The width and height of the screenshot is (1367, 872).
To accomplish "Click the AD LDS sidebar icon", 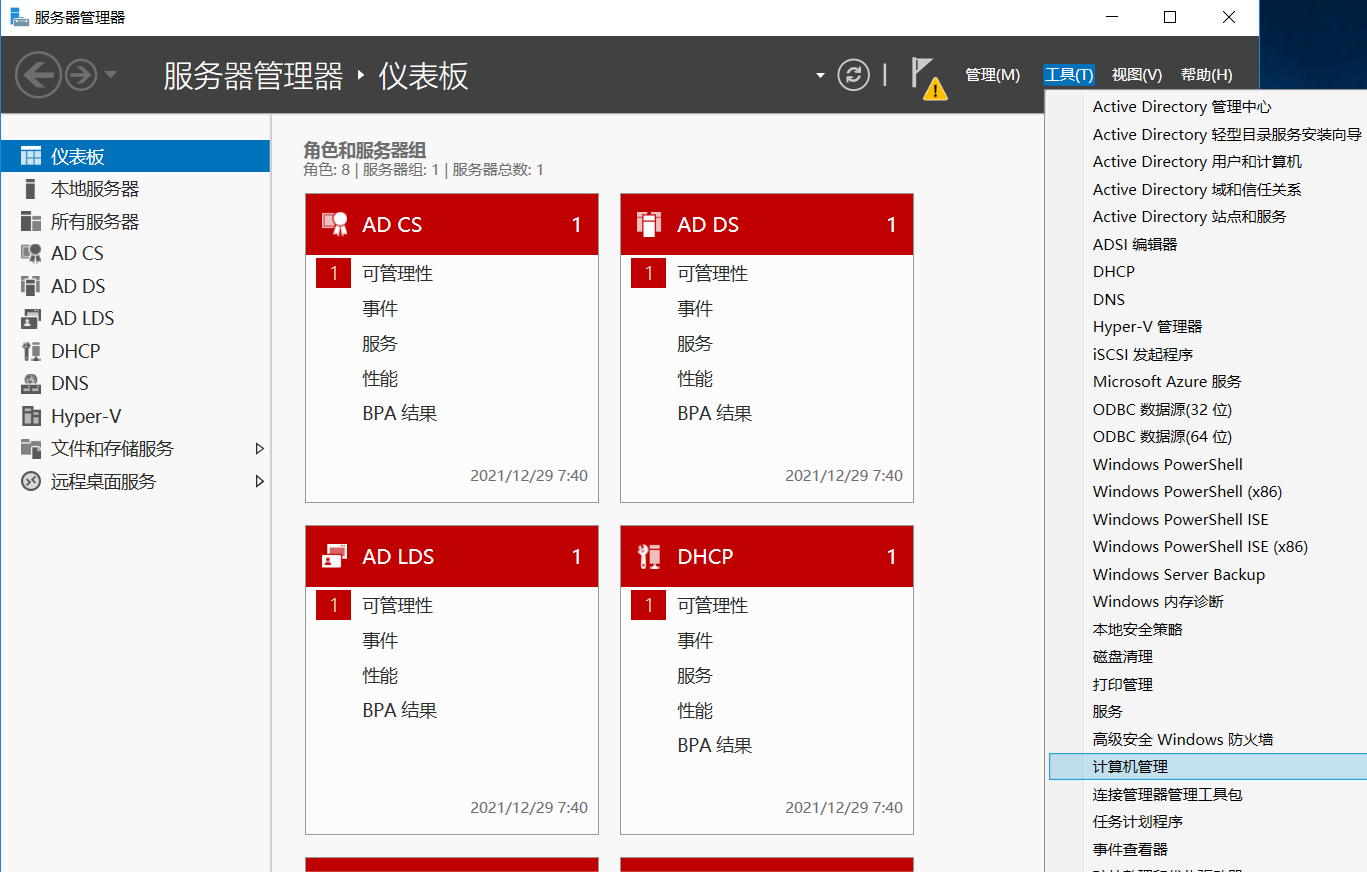I will (x=32, y=319).
